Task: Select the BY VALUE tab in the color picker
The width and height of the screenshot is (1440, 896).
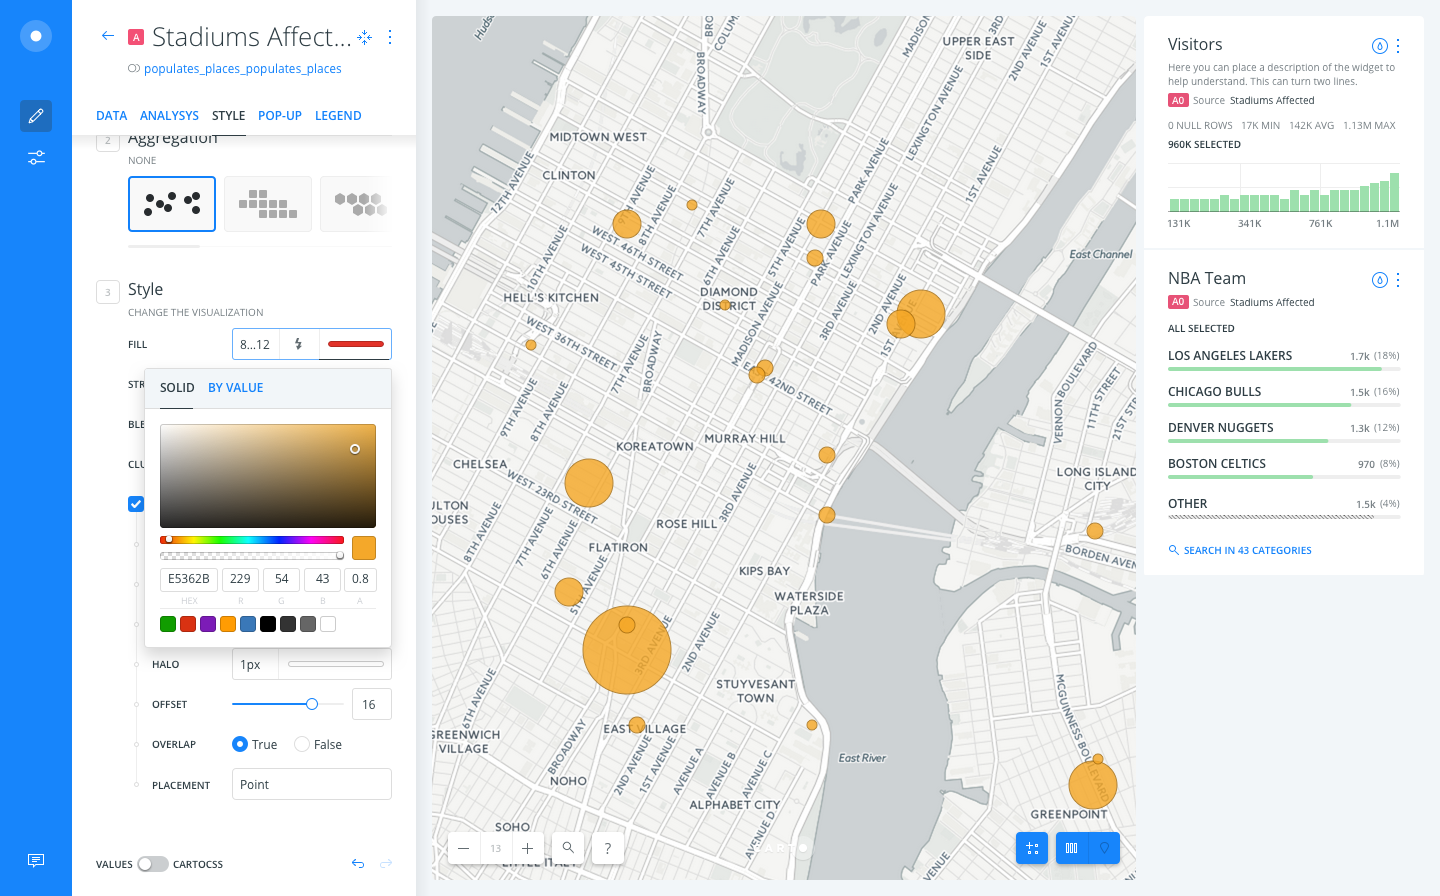Action: [x=235, y=387]
